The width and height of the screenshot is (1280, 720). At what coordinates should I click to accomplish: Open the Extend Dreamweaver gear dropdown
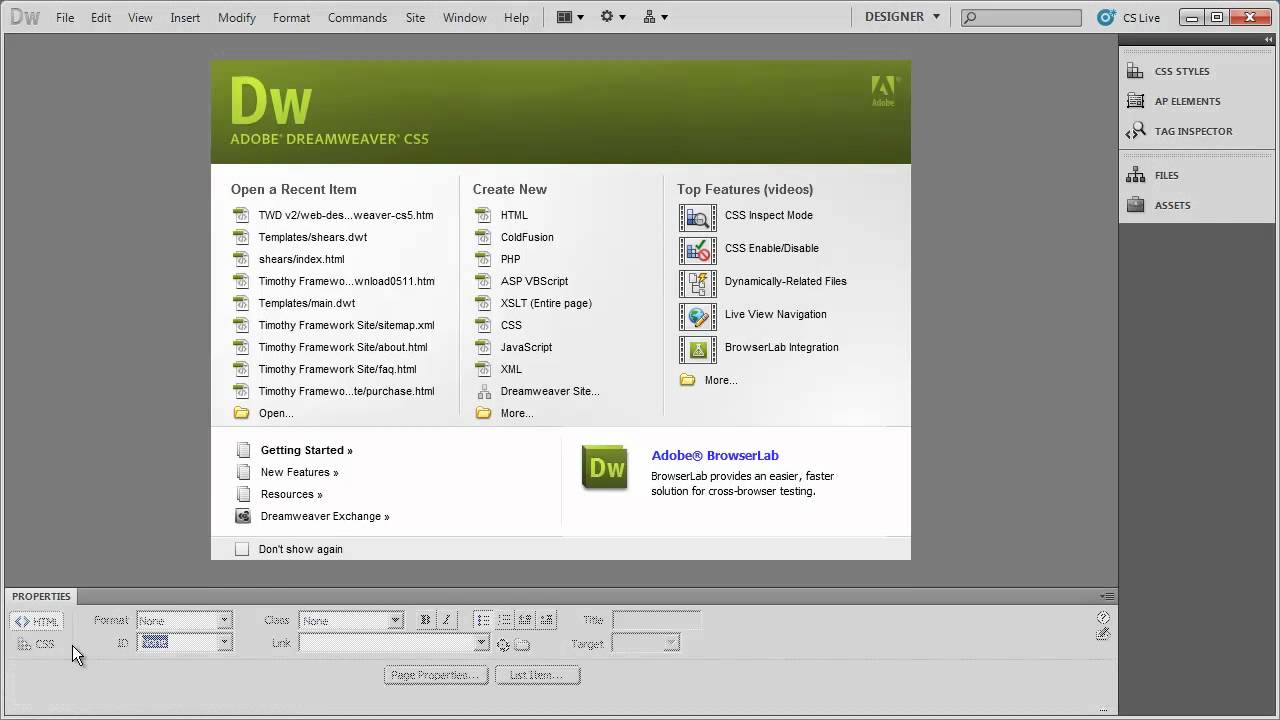coord(613,17)
